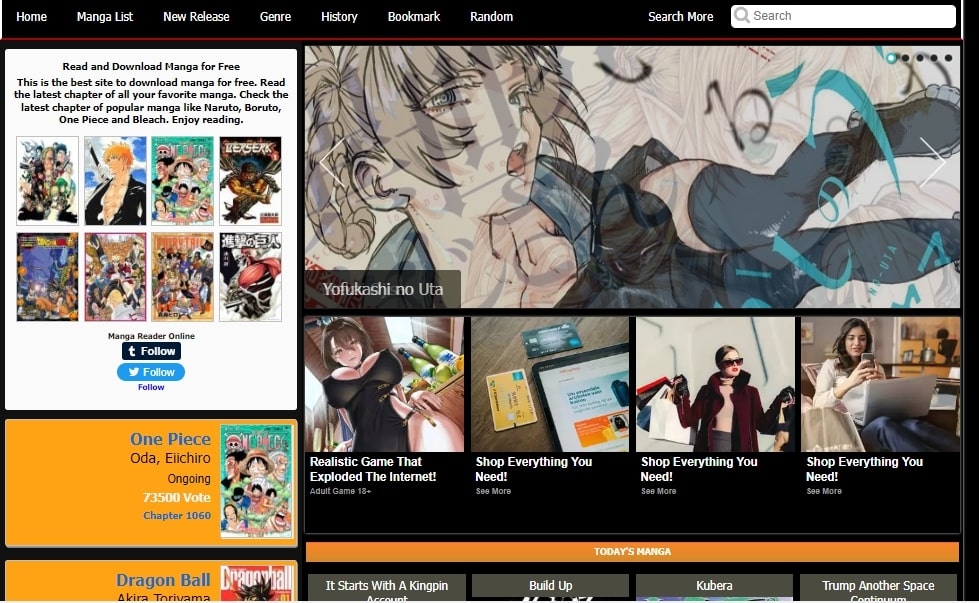Click See More under the credit card ad
The image size is (979, 603).
493,491
